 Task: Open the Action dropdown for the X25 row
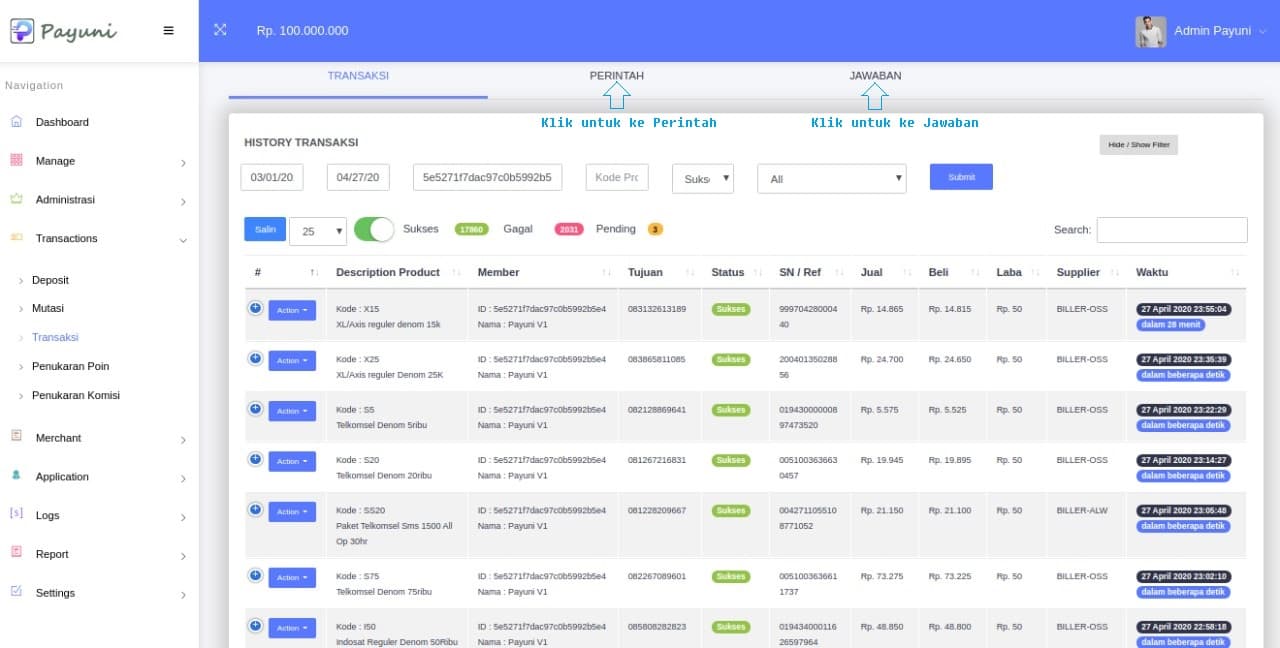point(292,360)
